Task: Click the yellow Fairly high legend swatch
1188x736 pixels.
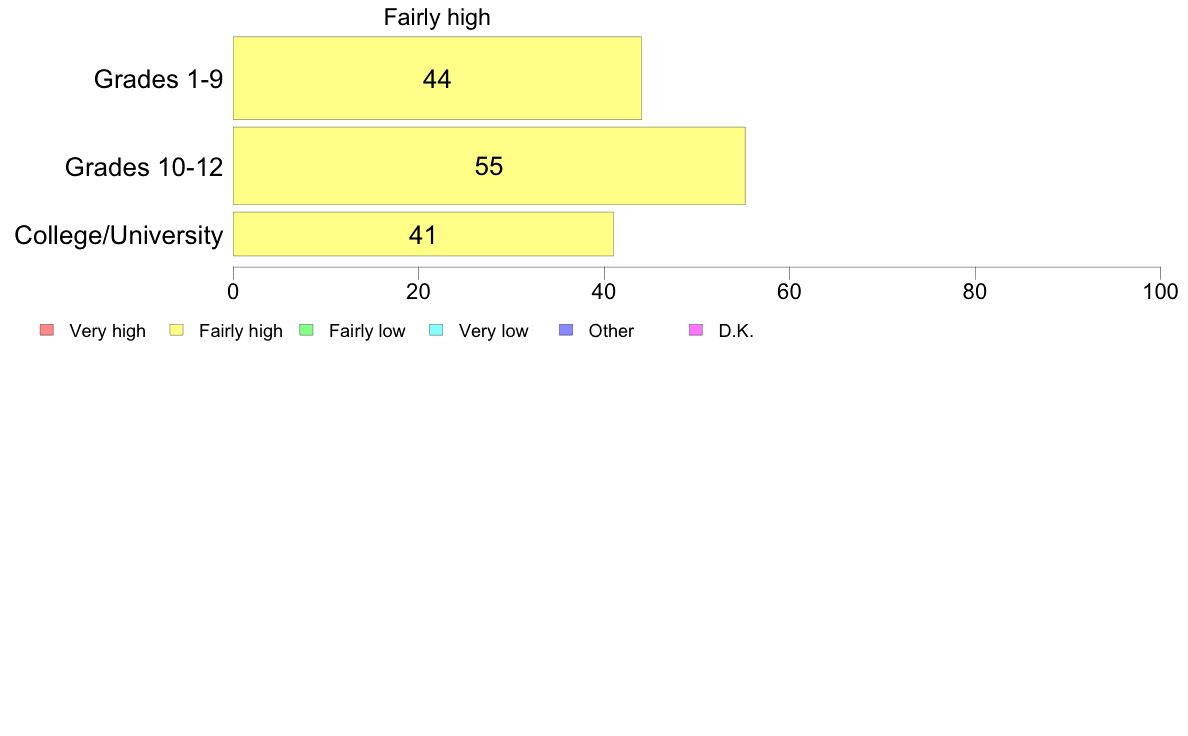Action: click(177, 330)
